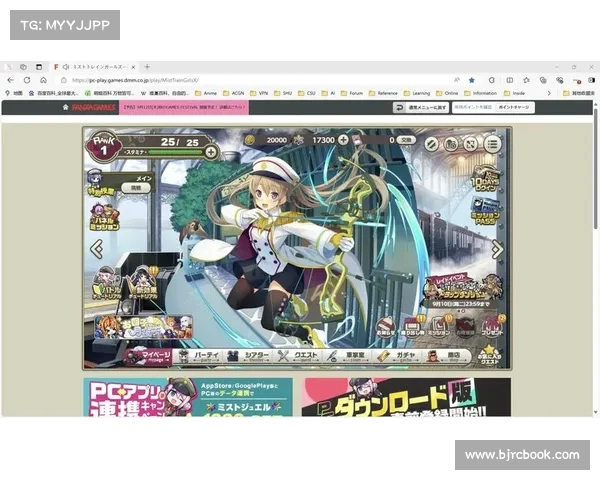Open the moon-viewing event banner

[143, 327]
